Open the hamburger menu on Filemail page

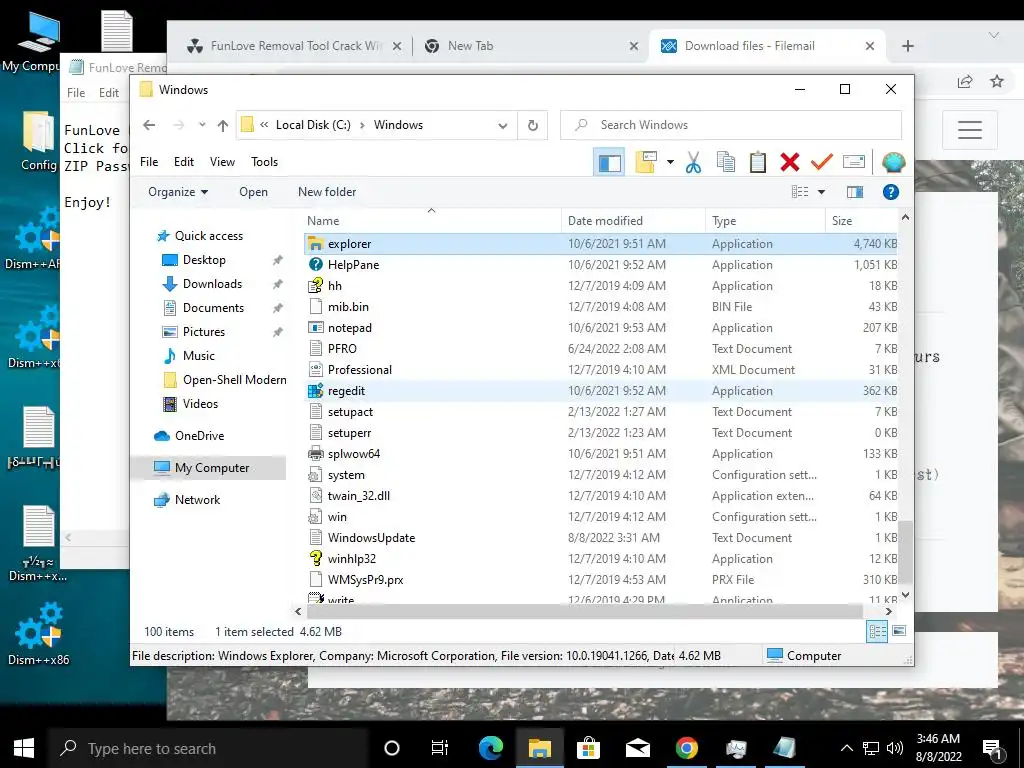[x=970, y=129]
